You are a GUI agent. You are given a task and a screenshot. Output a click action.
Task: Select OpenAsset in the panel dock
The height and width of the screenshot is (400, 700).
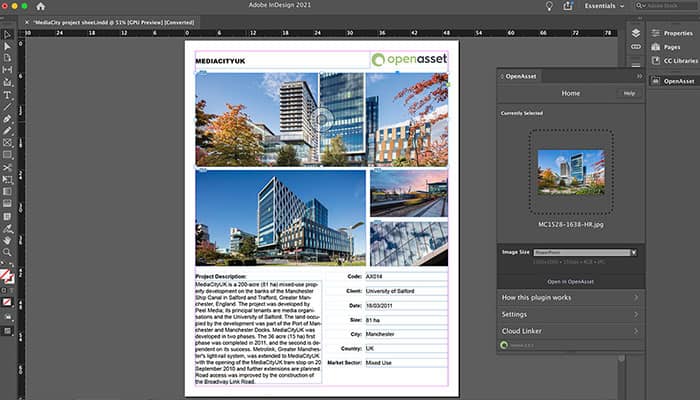(673, 81)
